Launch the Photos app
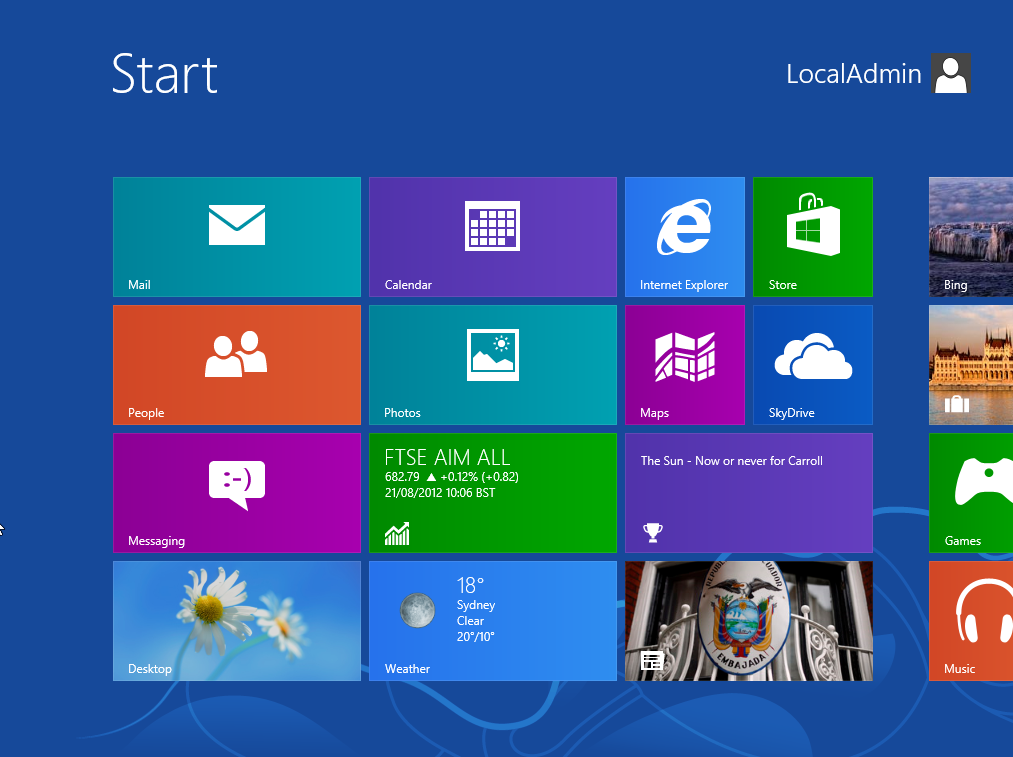Image resolution: width=1013 pixels, height=757 pixels. [x=492, y=365]
